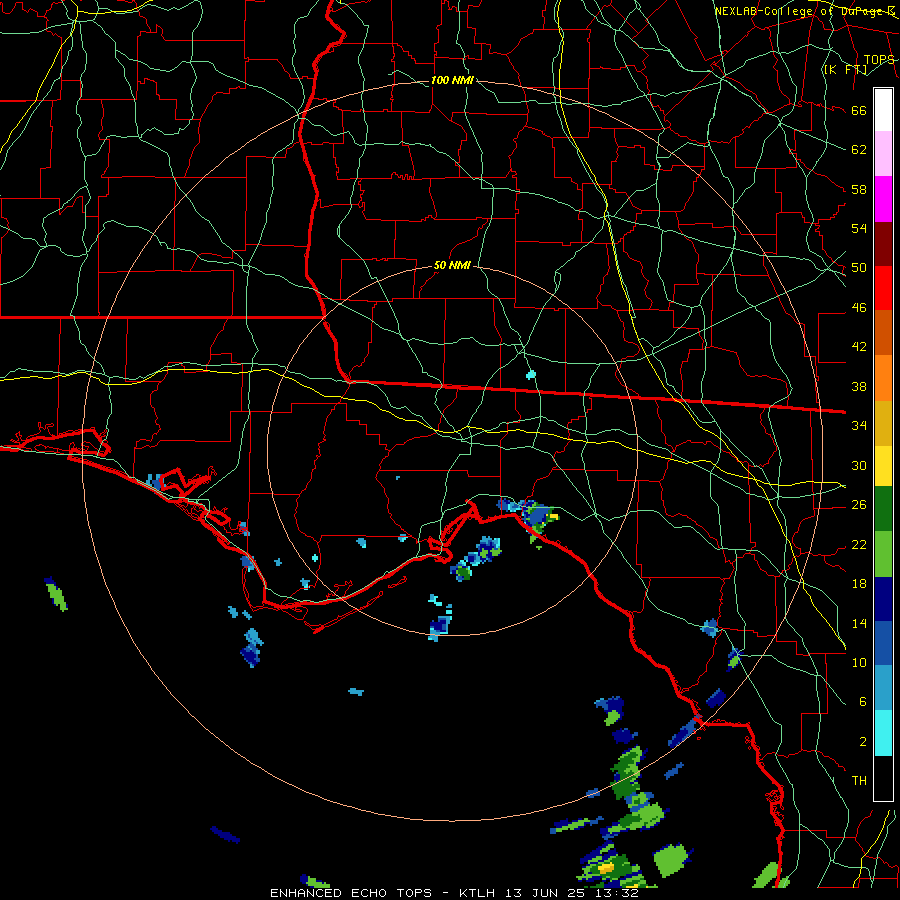Image resolution: width=900 pixels, height=900 pixels.
Task: Select the dark green legend swatch
Action: [883, 509]
